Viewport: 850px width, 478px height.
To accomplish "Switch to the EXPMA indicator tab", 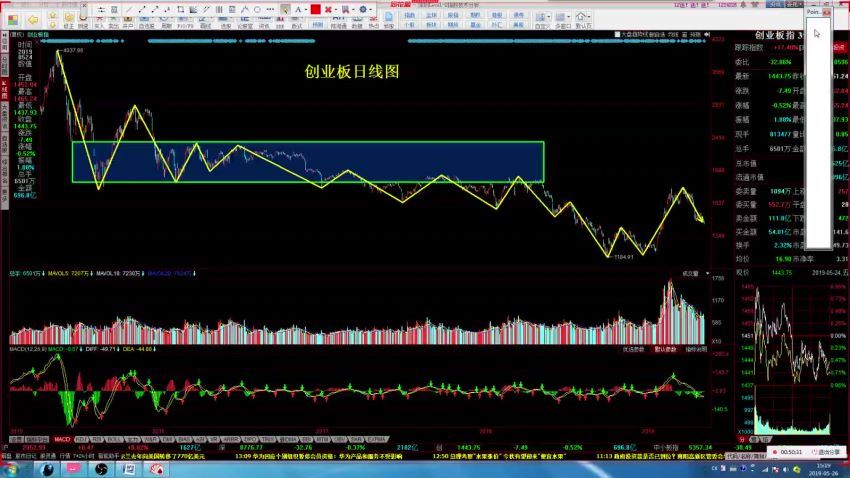I will (x=377, y=439).
